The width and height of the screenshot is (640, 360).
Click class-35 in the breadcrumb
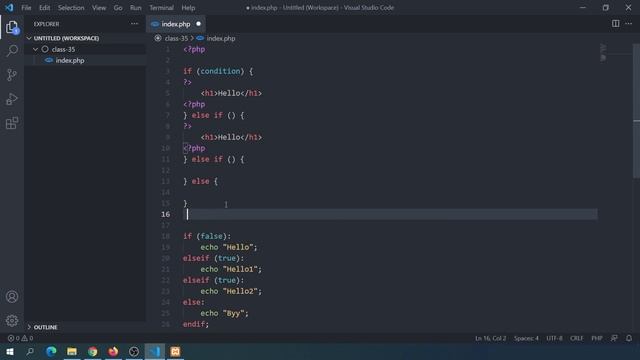pos(176,38)
